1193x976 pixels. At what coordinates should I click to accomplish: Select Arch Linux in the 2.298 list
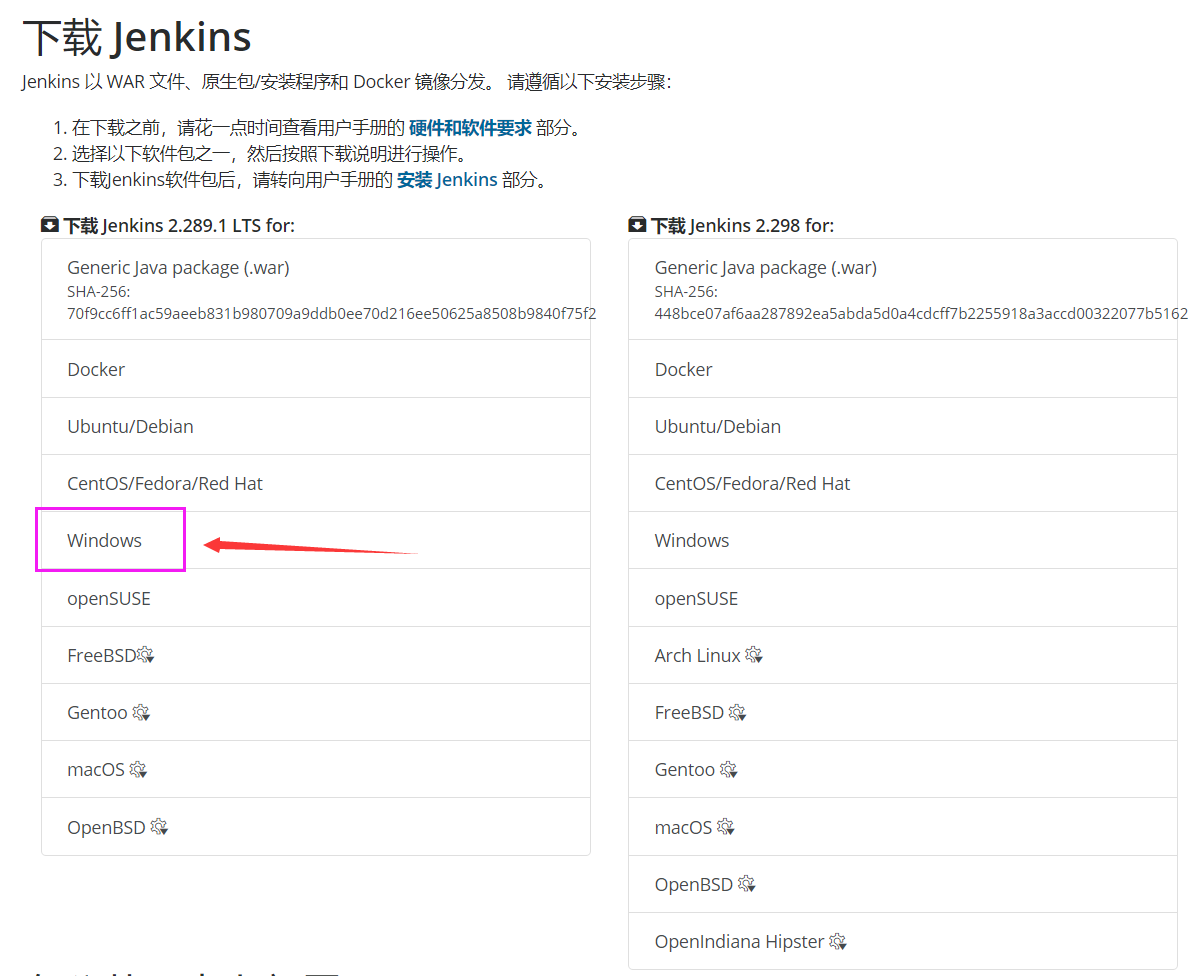click(903, 655)
